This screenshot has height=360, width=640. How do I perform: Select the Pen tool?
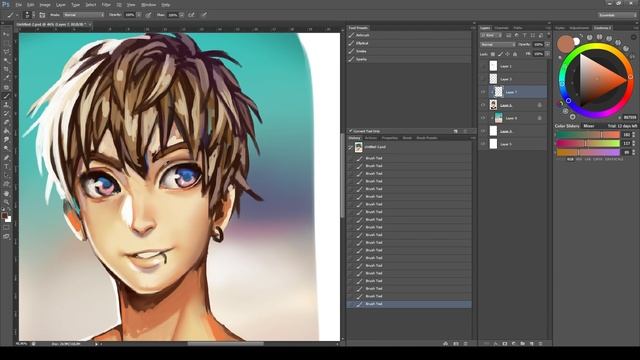coord(6,158)
